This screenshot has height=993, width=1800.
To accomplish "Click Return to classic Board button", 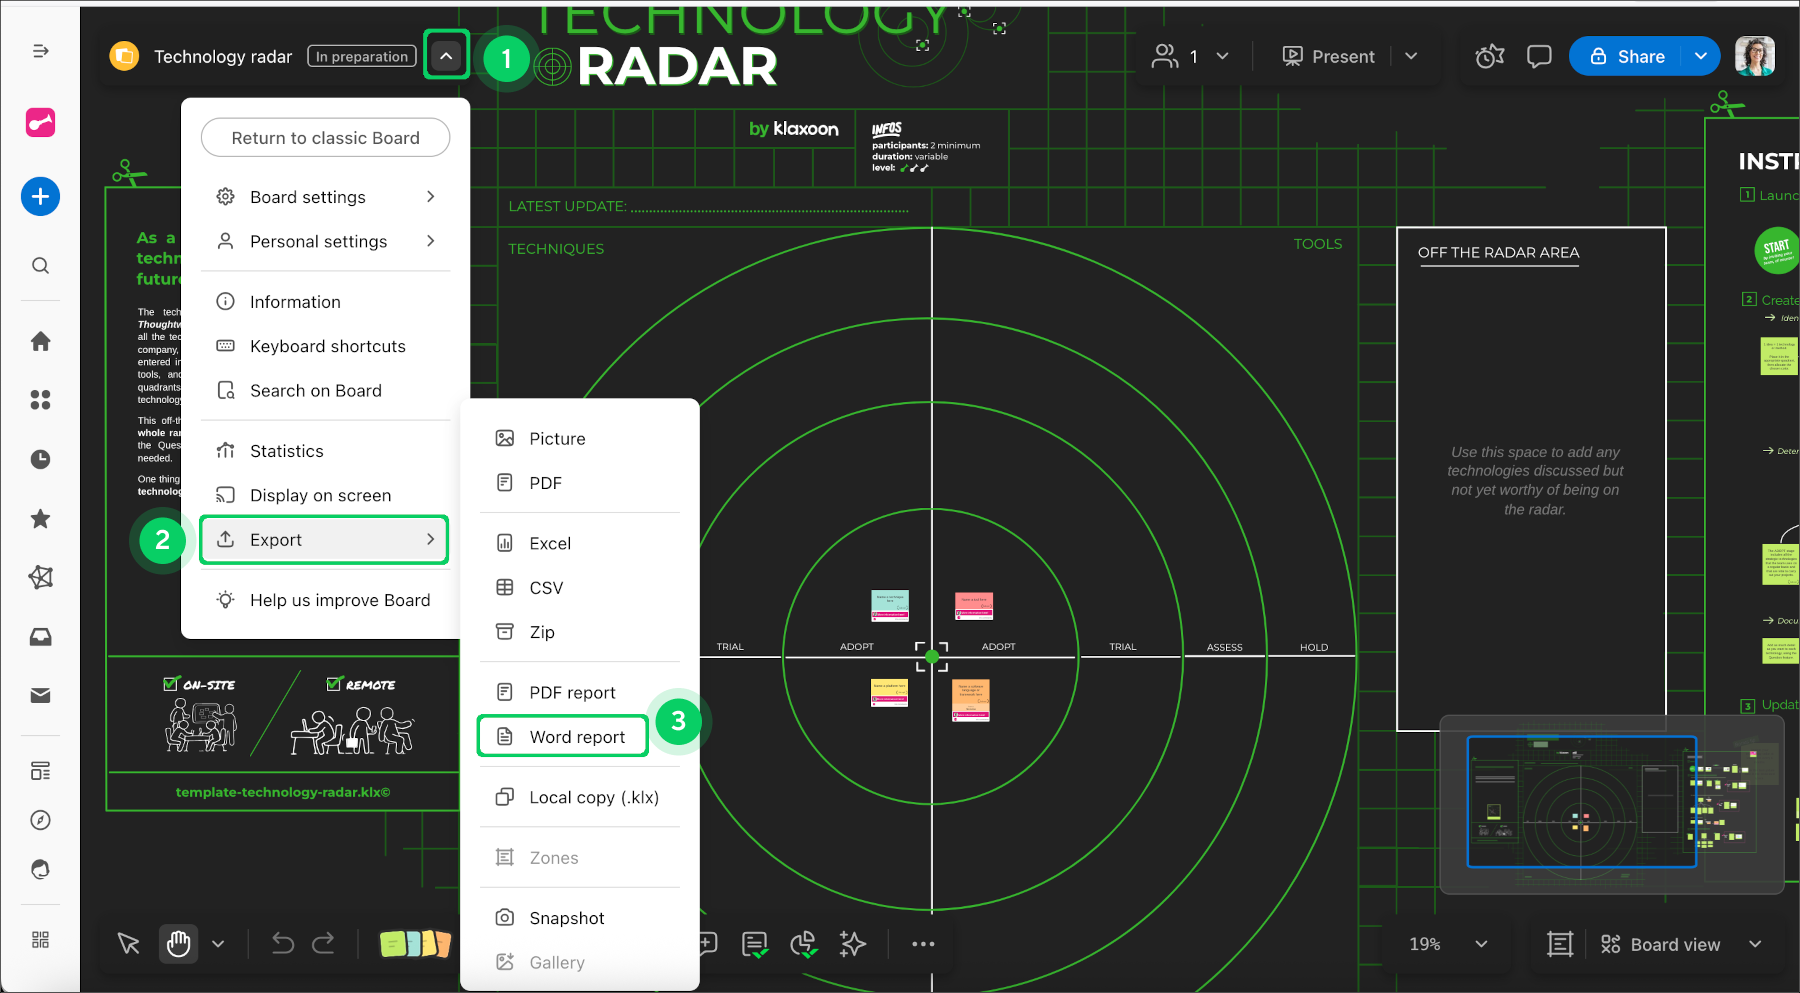I will (325, 138).
